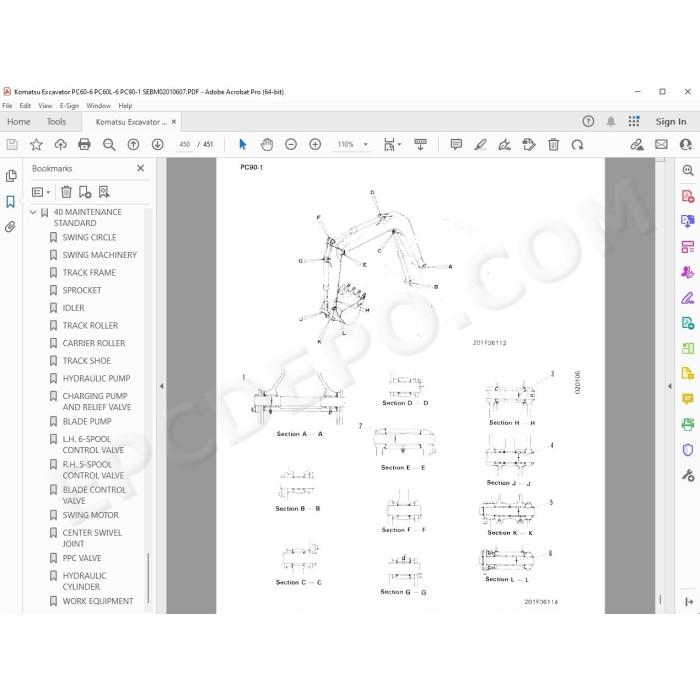Open the Find text magnifier tool
This screenshot has width=700, height=700.
109,145
